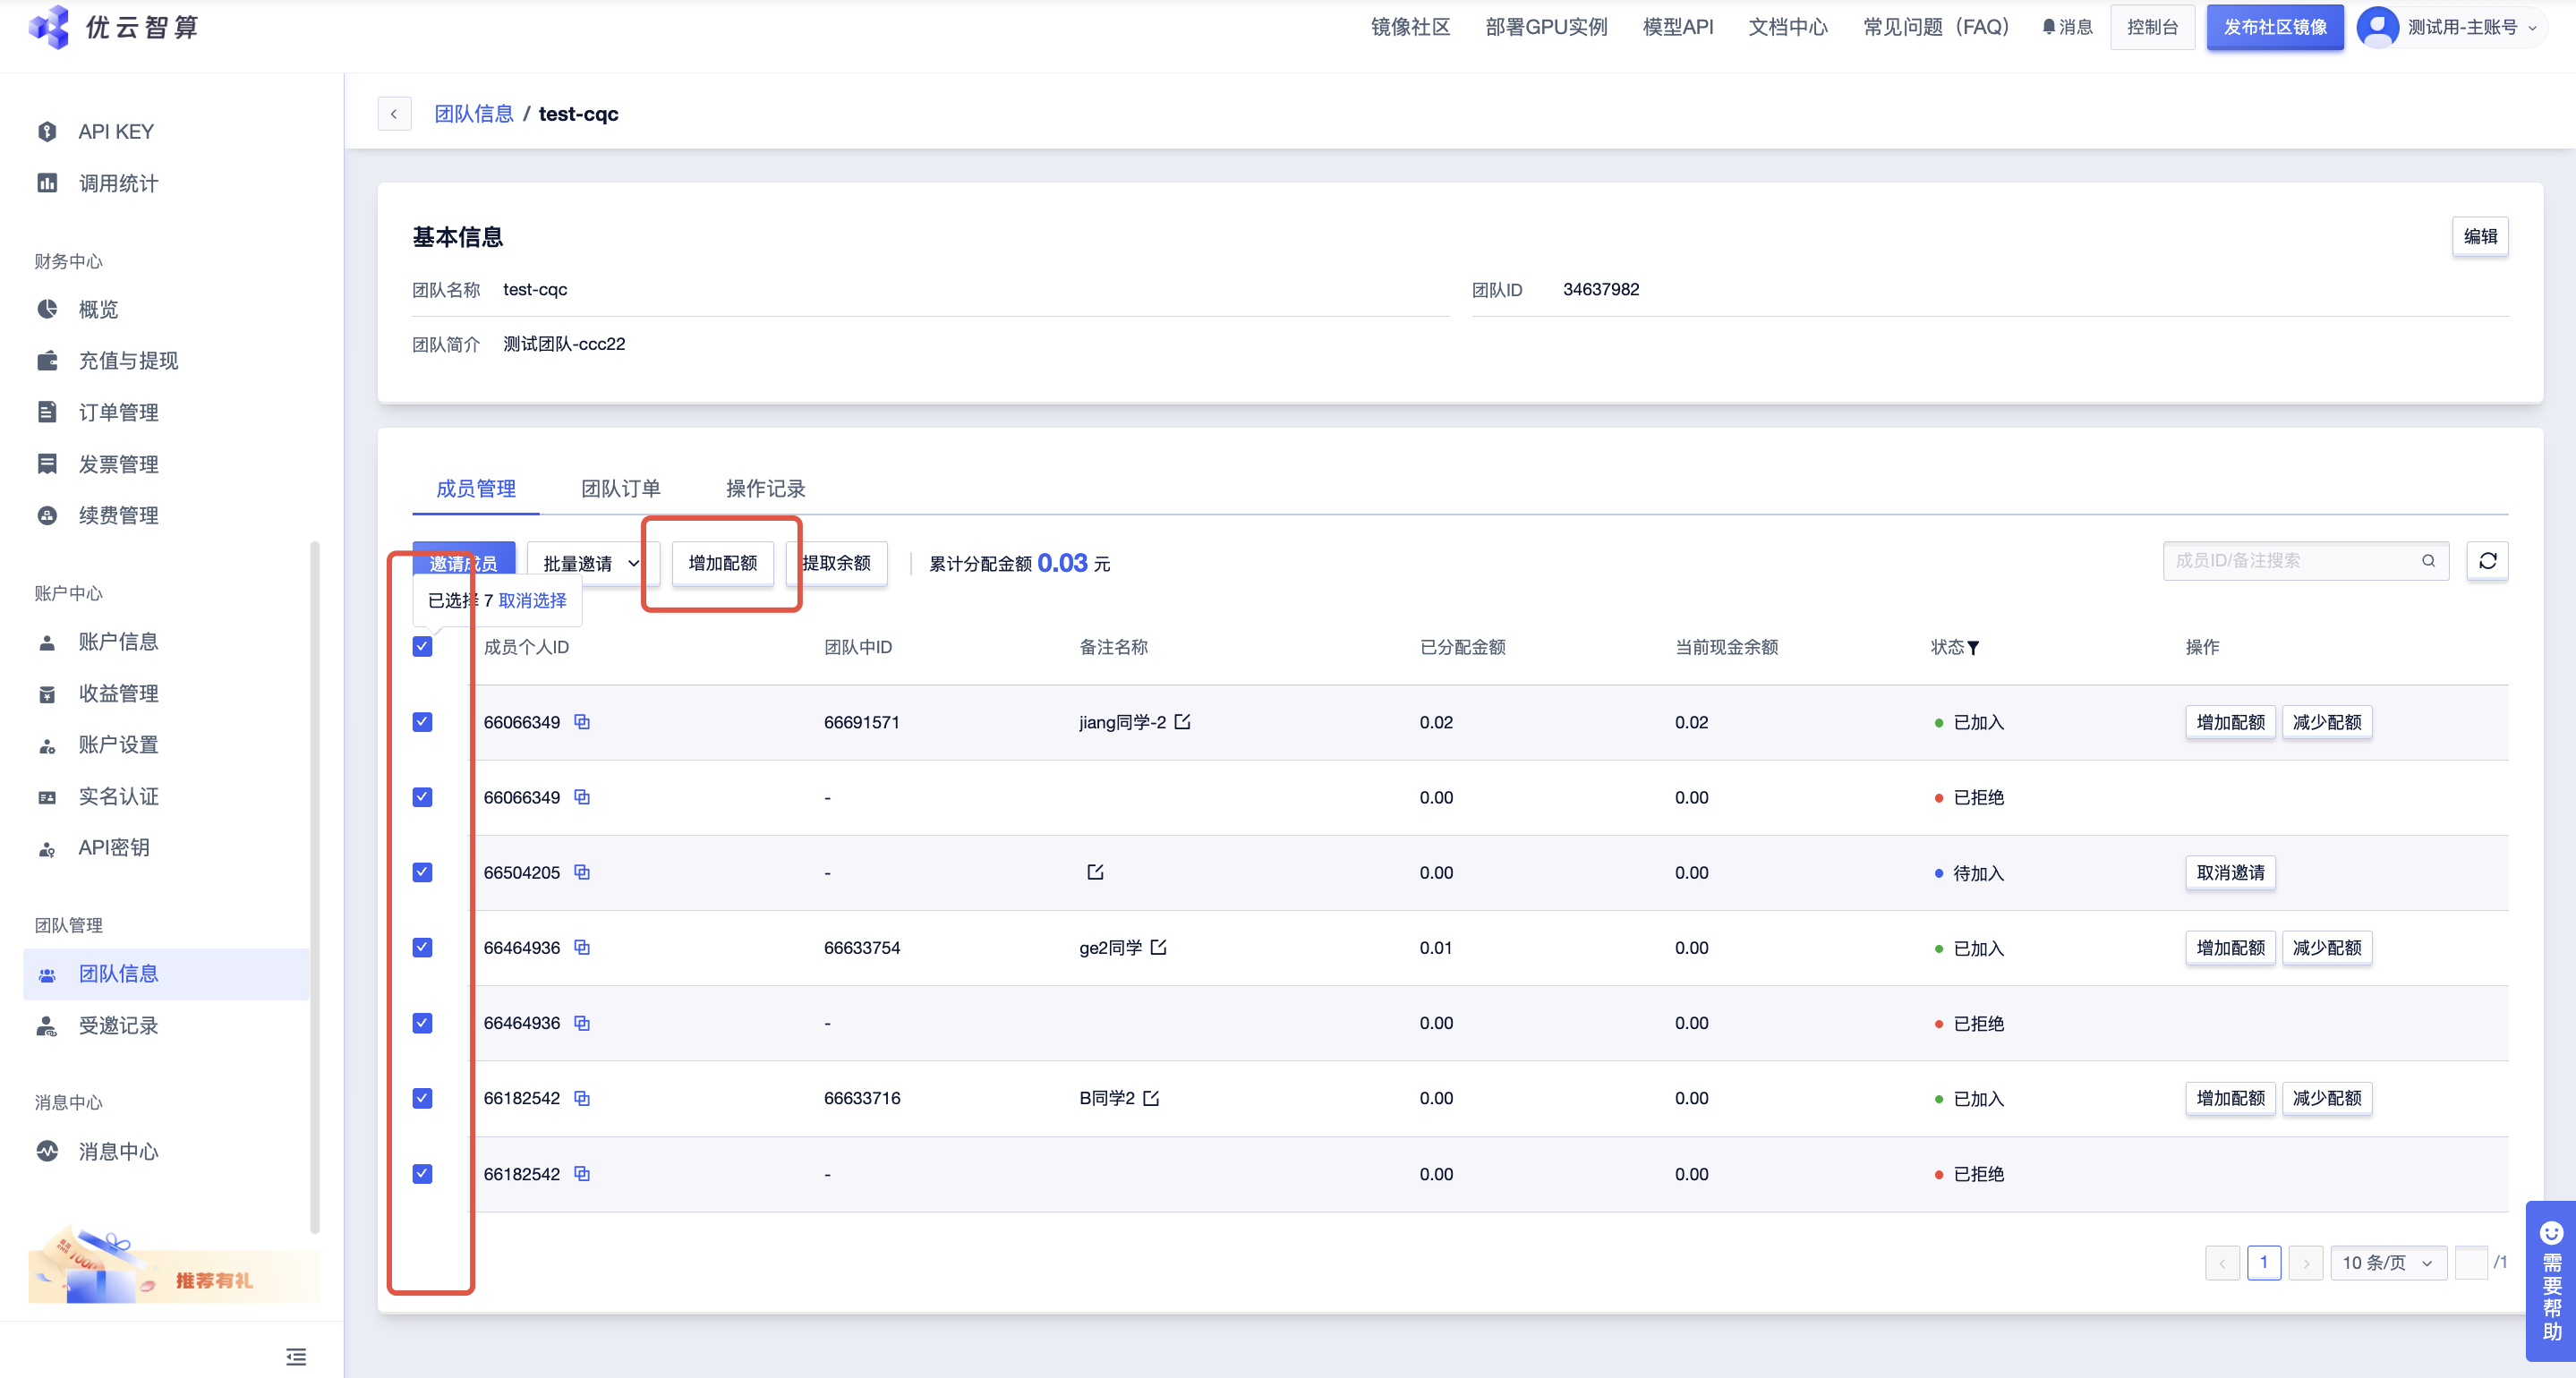Click 取消选择 link

tap(532, 600)
